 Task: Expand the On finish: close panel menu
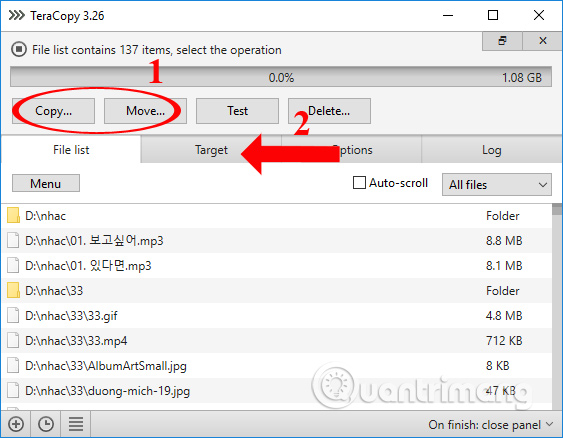click(x=490, y=425)
